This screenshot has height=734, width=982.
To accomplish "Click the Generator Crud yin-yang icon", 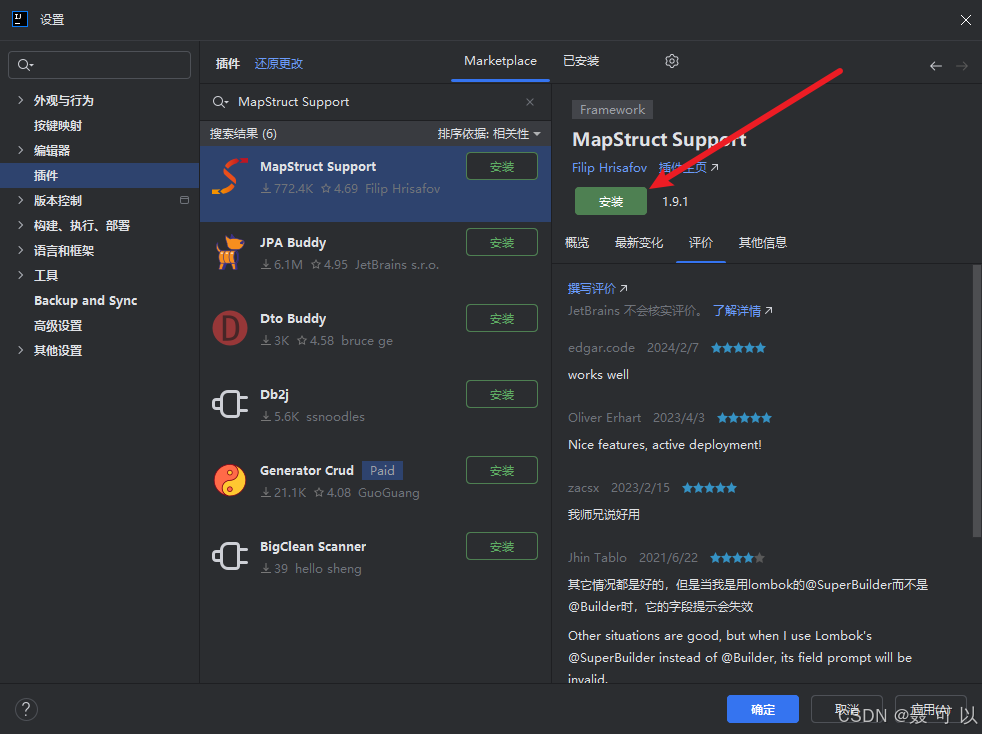I will coord(229,480).
